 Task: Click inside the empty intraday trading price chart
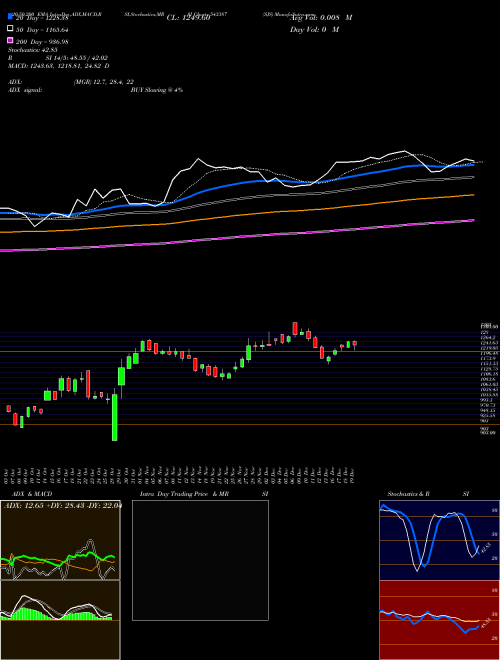click(200, 560)
